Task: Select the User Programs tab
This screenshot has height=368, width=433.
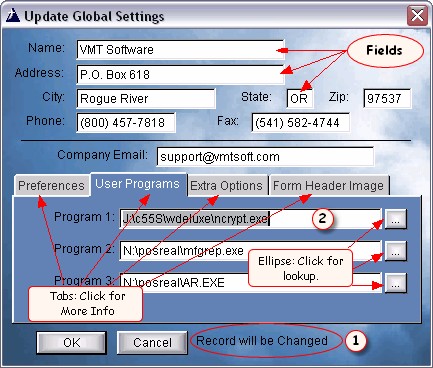Action: click(138, 184)
